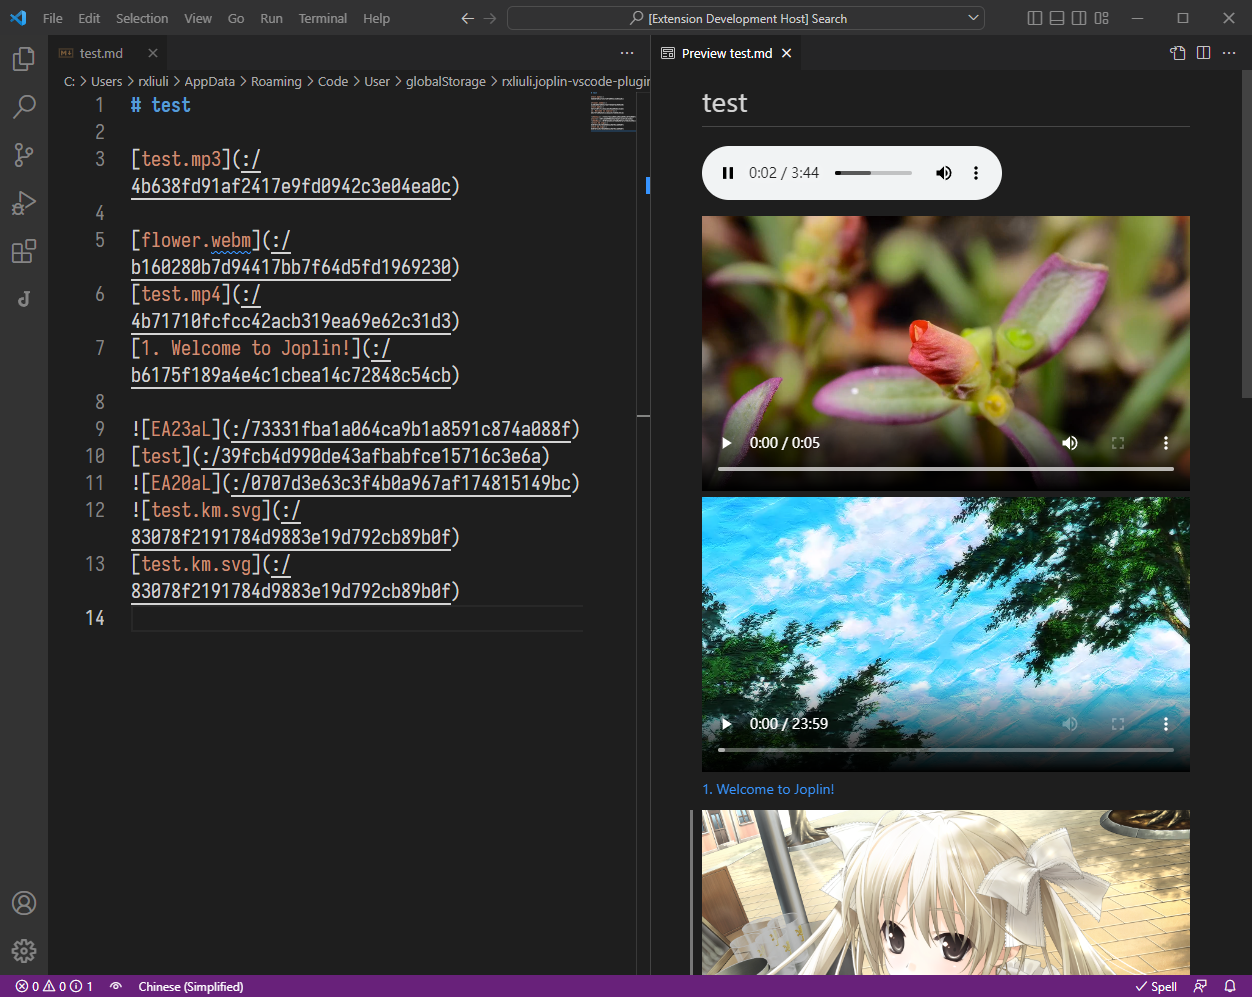
Task: Open errors and warnings problems indicator
Action: pyautogui.click(x=54, y=986)
